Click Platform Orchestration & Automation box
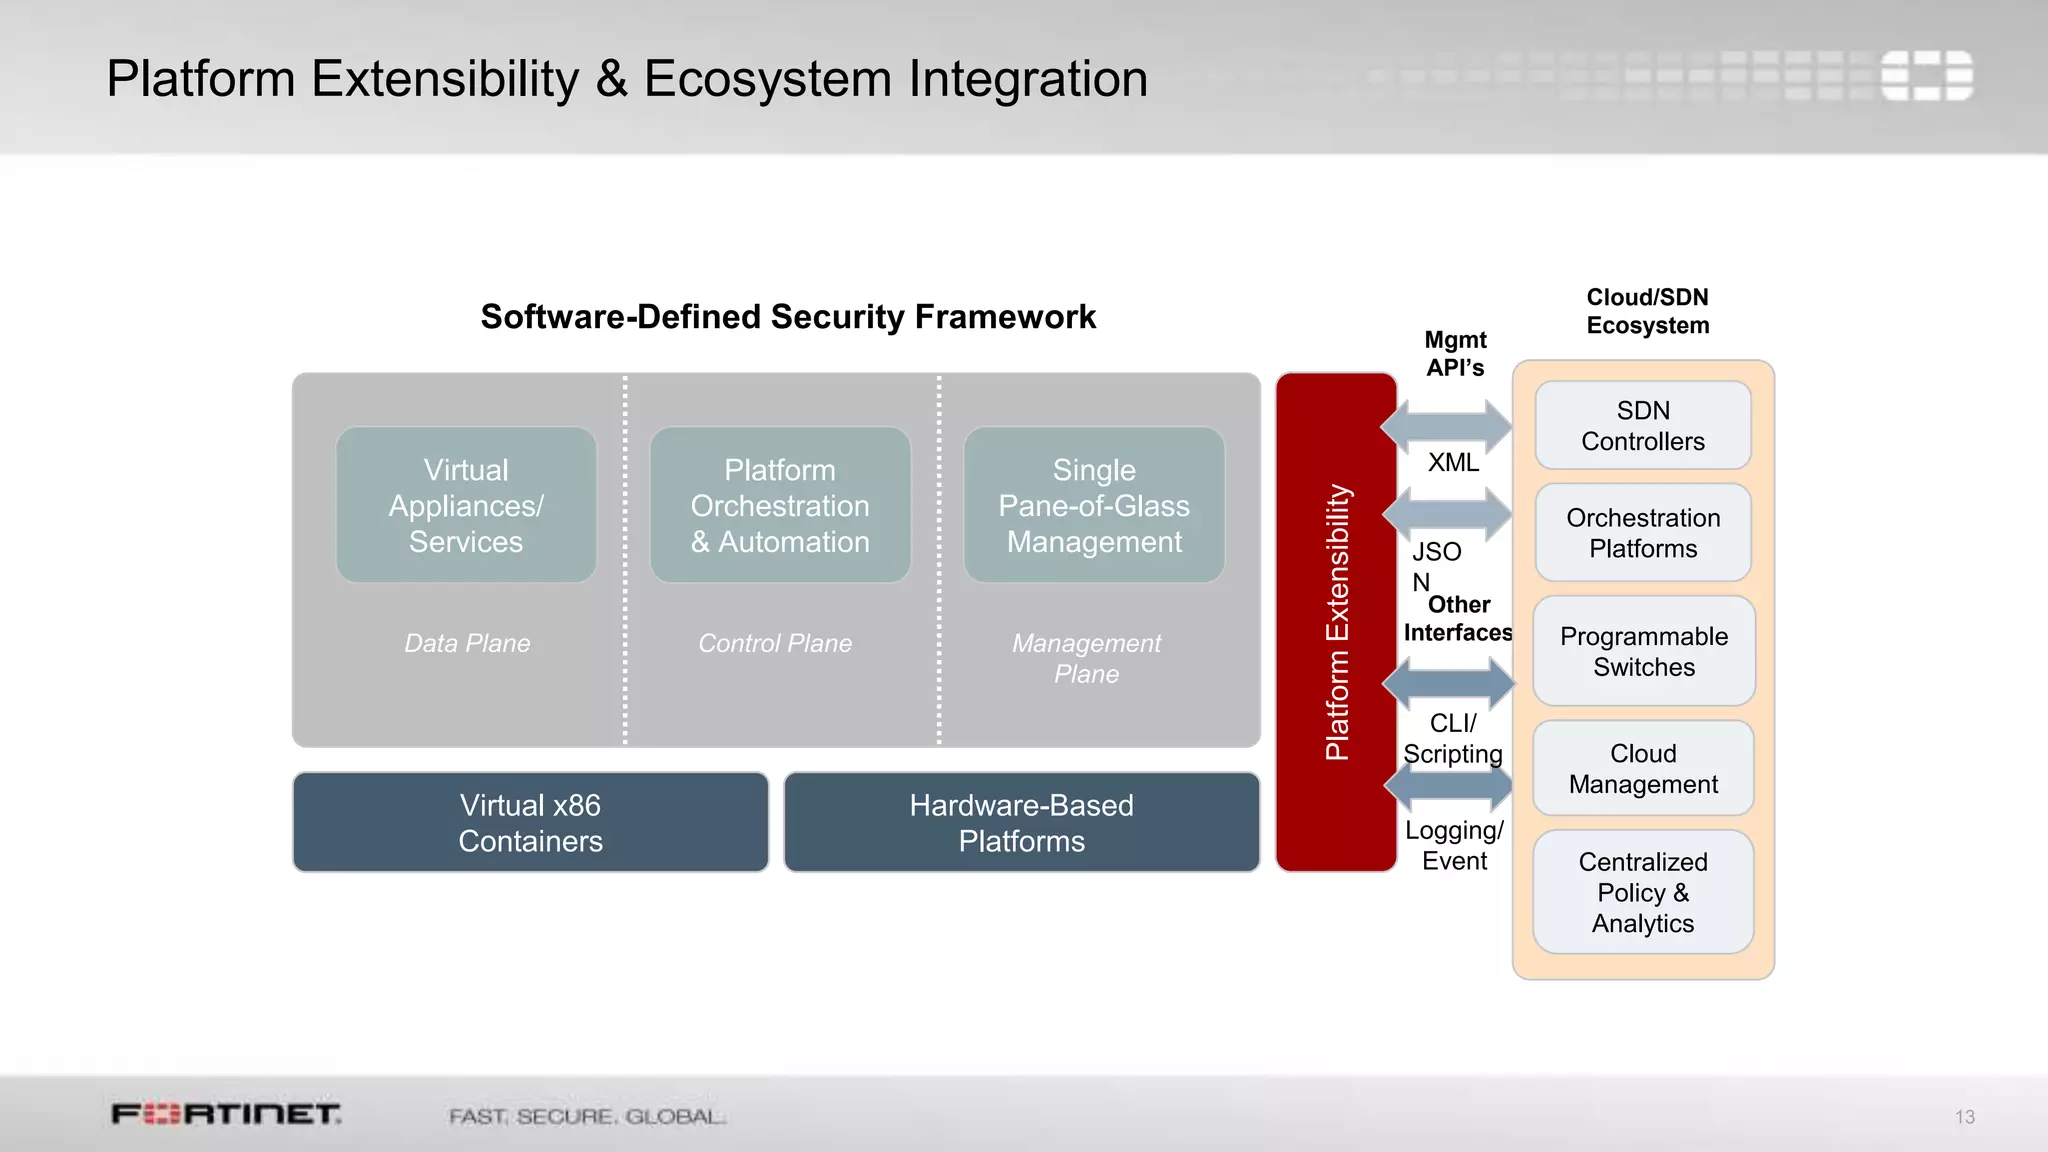Viewport: 2048px width, 1152px height. click(780, 506)
